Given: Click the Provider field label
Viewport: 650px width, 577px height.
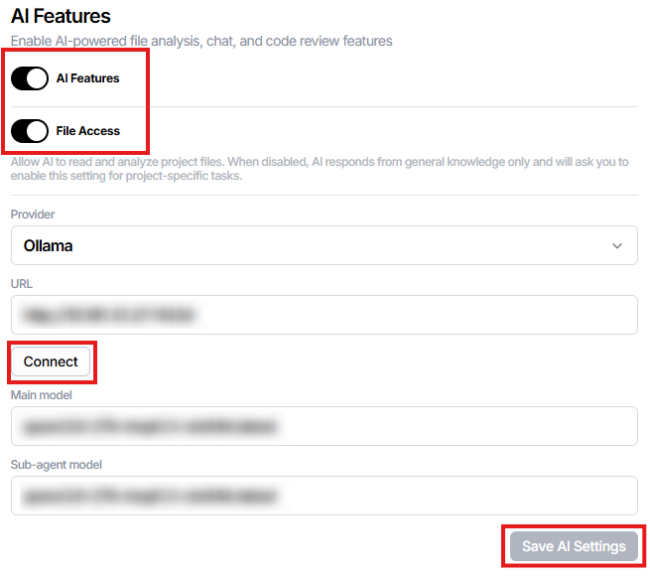Looking at the screenshot, I should tap(33, 214).
